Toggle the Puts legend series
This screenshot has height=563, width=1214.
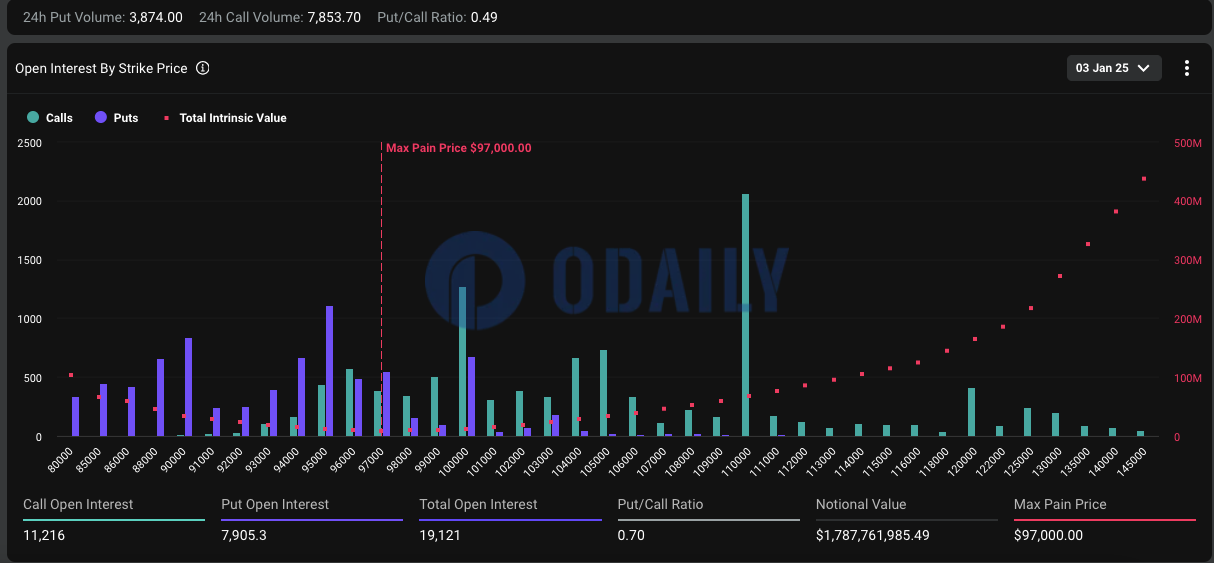[117, 118]
